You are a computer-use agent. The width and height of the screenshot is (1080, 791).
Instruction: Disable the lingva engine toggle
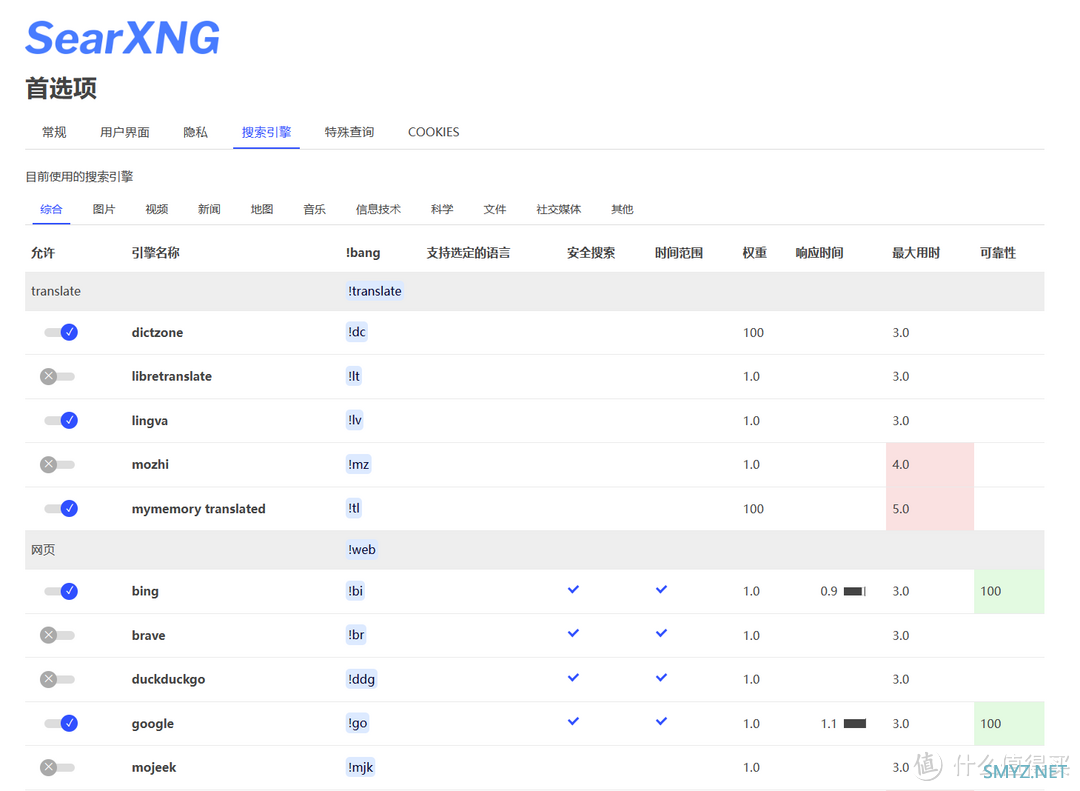(61, 420)
